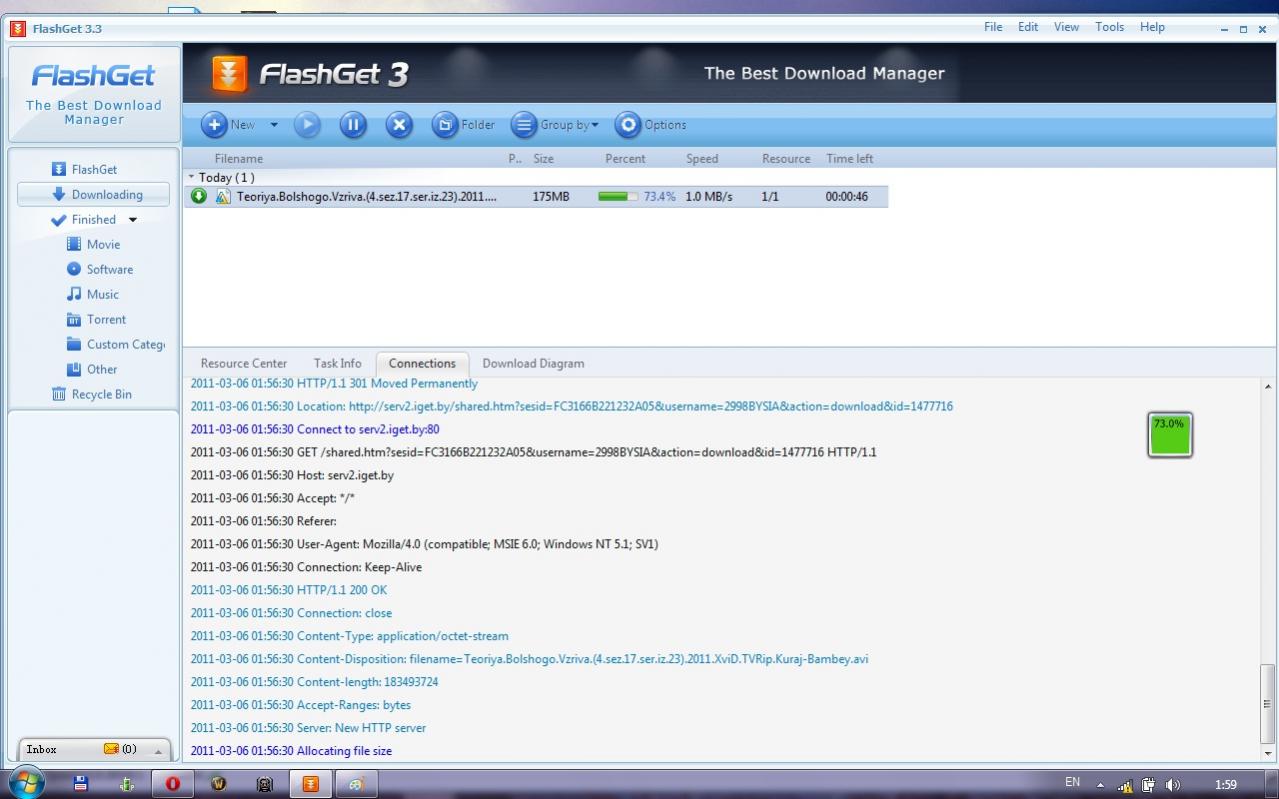Sort by Speed column header
The height and width of the screenshot is (799, 1279).
point(702,159)
